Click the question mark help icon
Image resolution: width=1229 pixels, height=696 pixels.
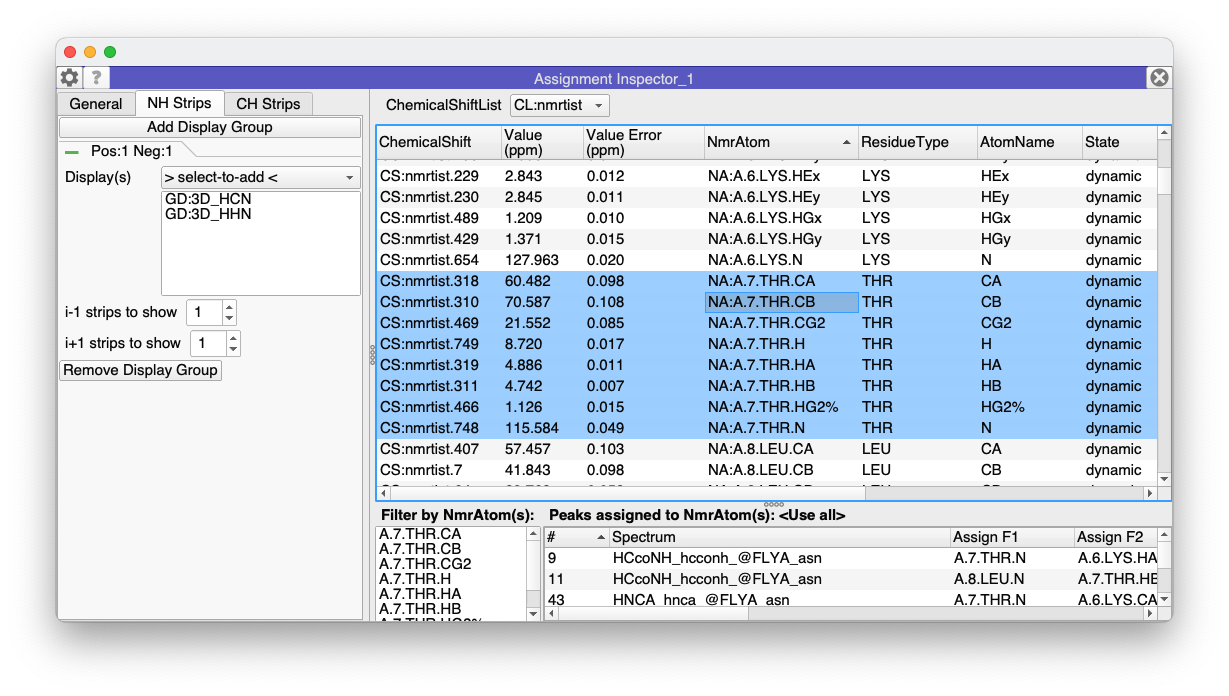pos(96,78)
